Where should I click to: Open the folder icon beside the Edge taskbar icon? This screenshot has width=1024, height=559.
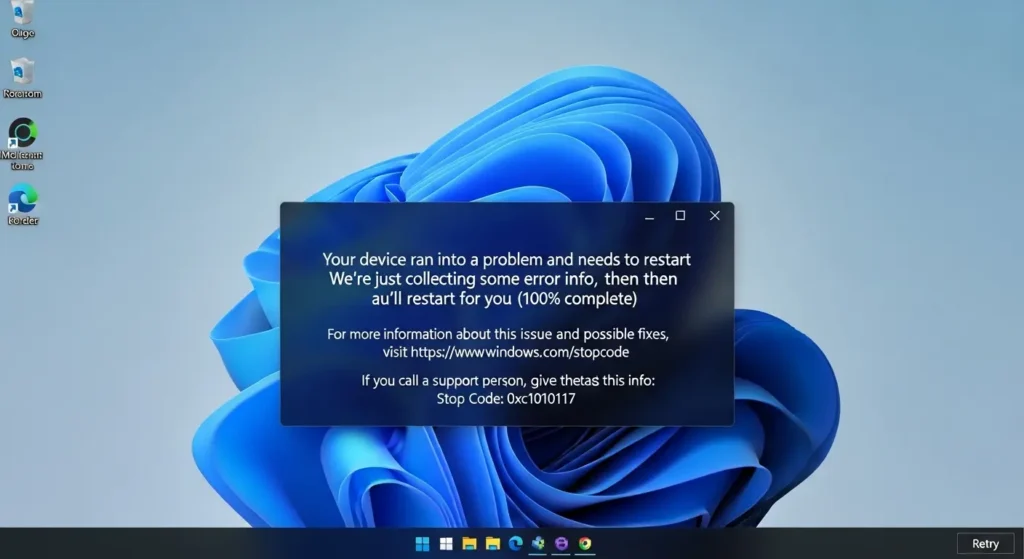pos(492,543)
